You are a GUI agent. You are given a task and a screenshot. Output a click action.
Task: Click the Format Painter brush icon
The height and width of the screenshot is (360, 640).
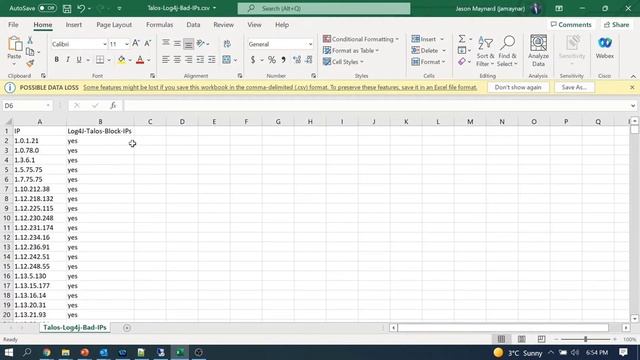30,63
